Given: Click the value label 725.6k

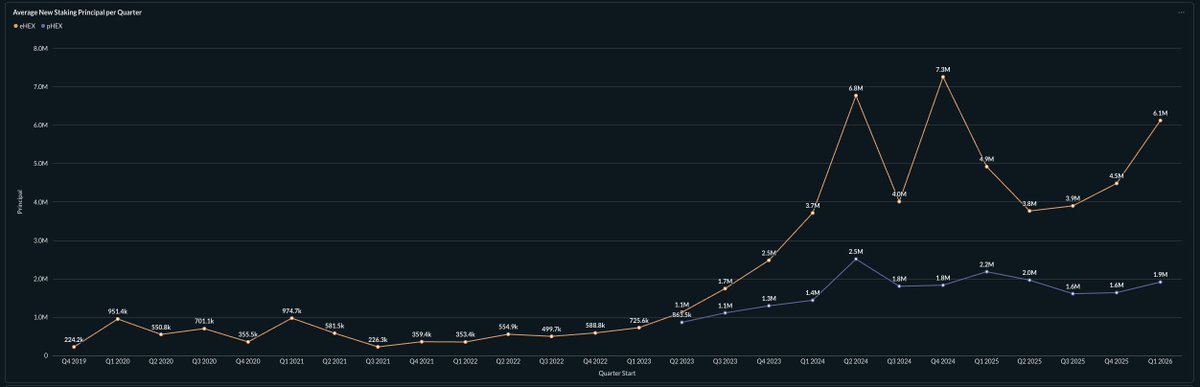Looking at the screenshot, I should point(638,320).
